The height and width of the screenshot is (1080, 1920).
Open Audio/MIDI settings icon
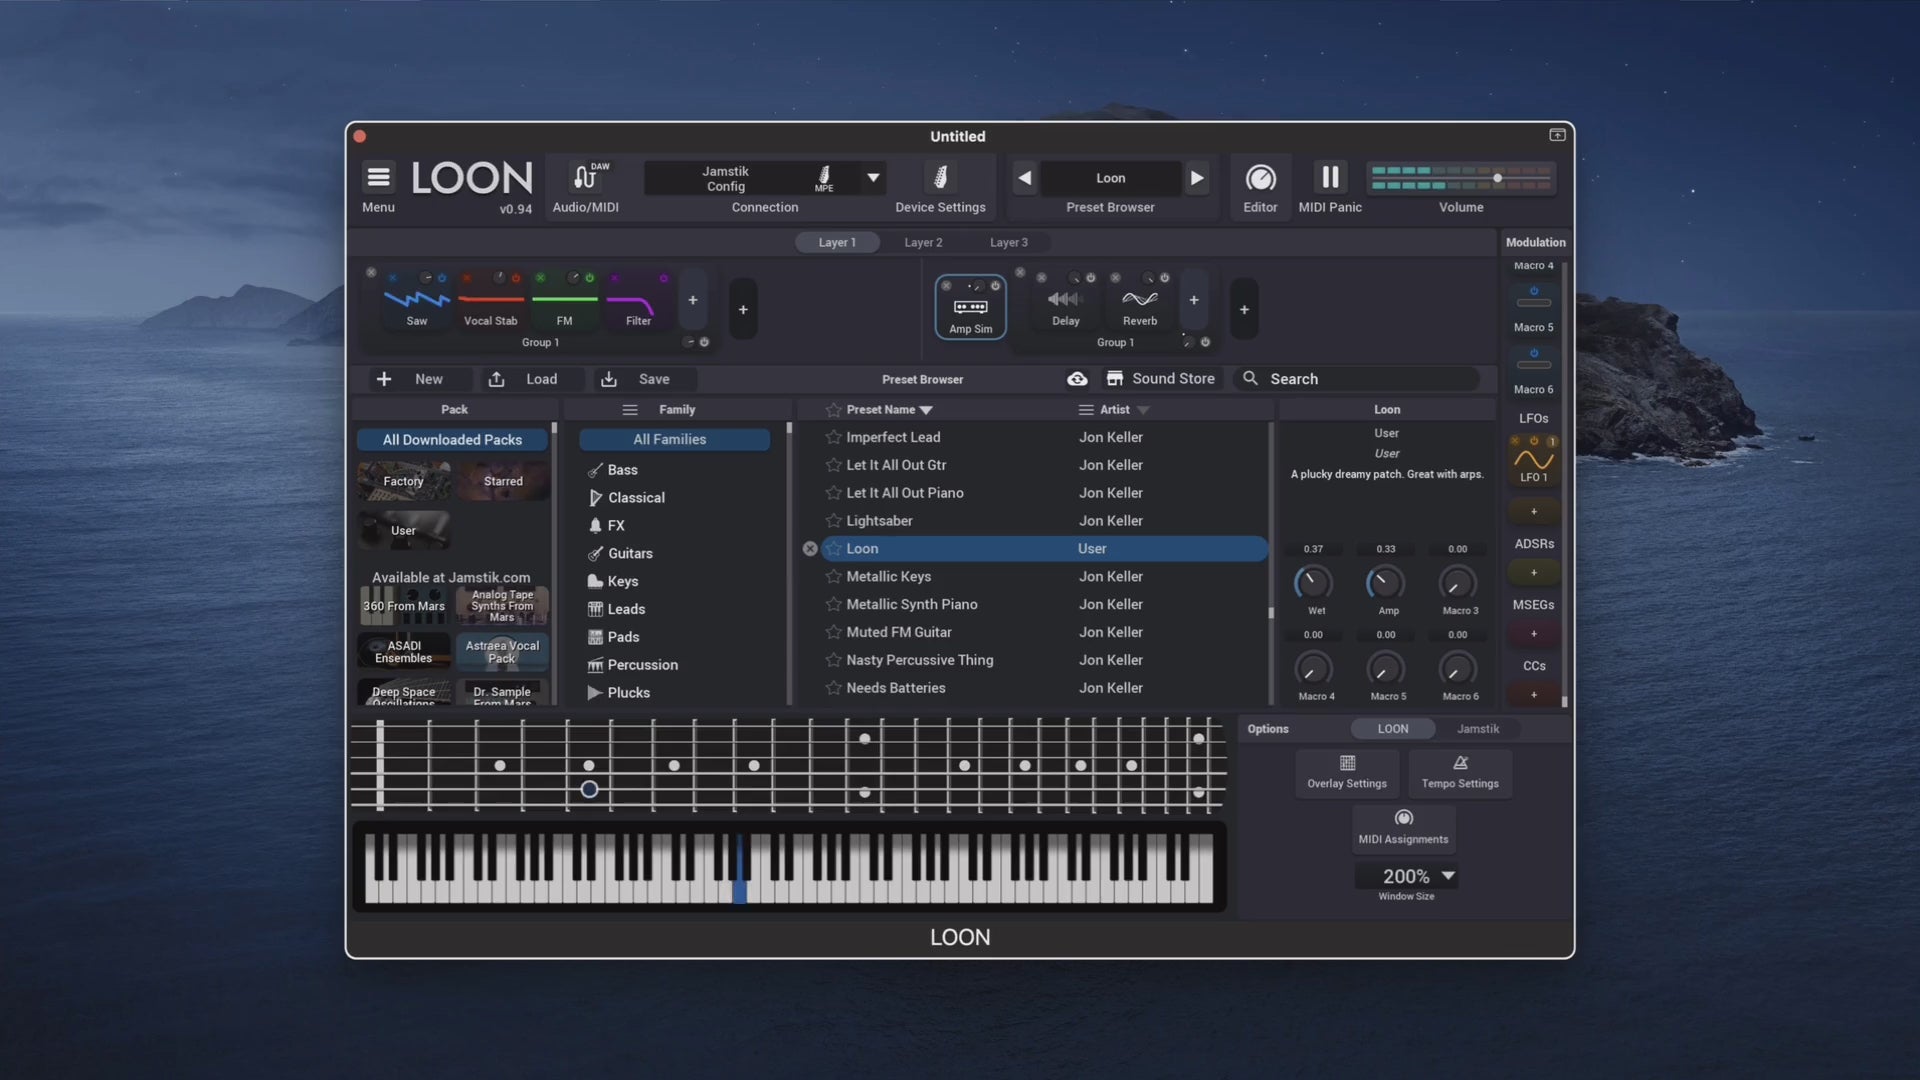[x=588, y=177]
